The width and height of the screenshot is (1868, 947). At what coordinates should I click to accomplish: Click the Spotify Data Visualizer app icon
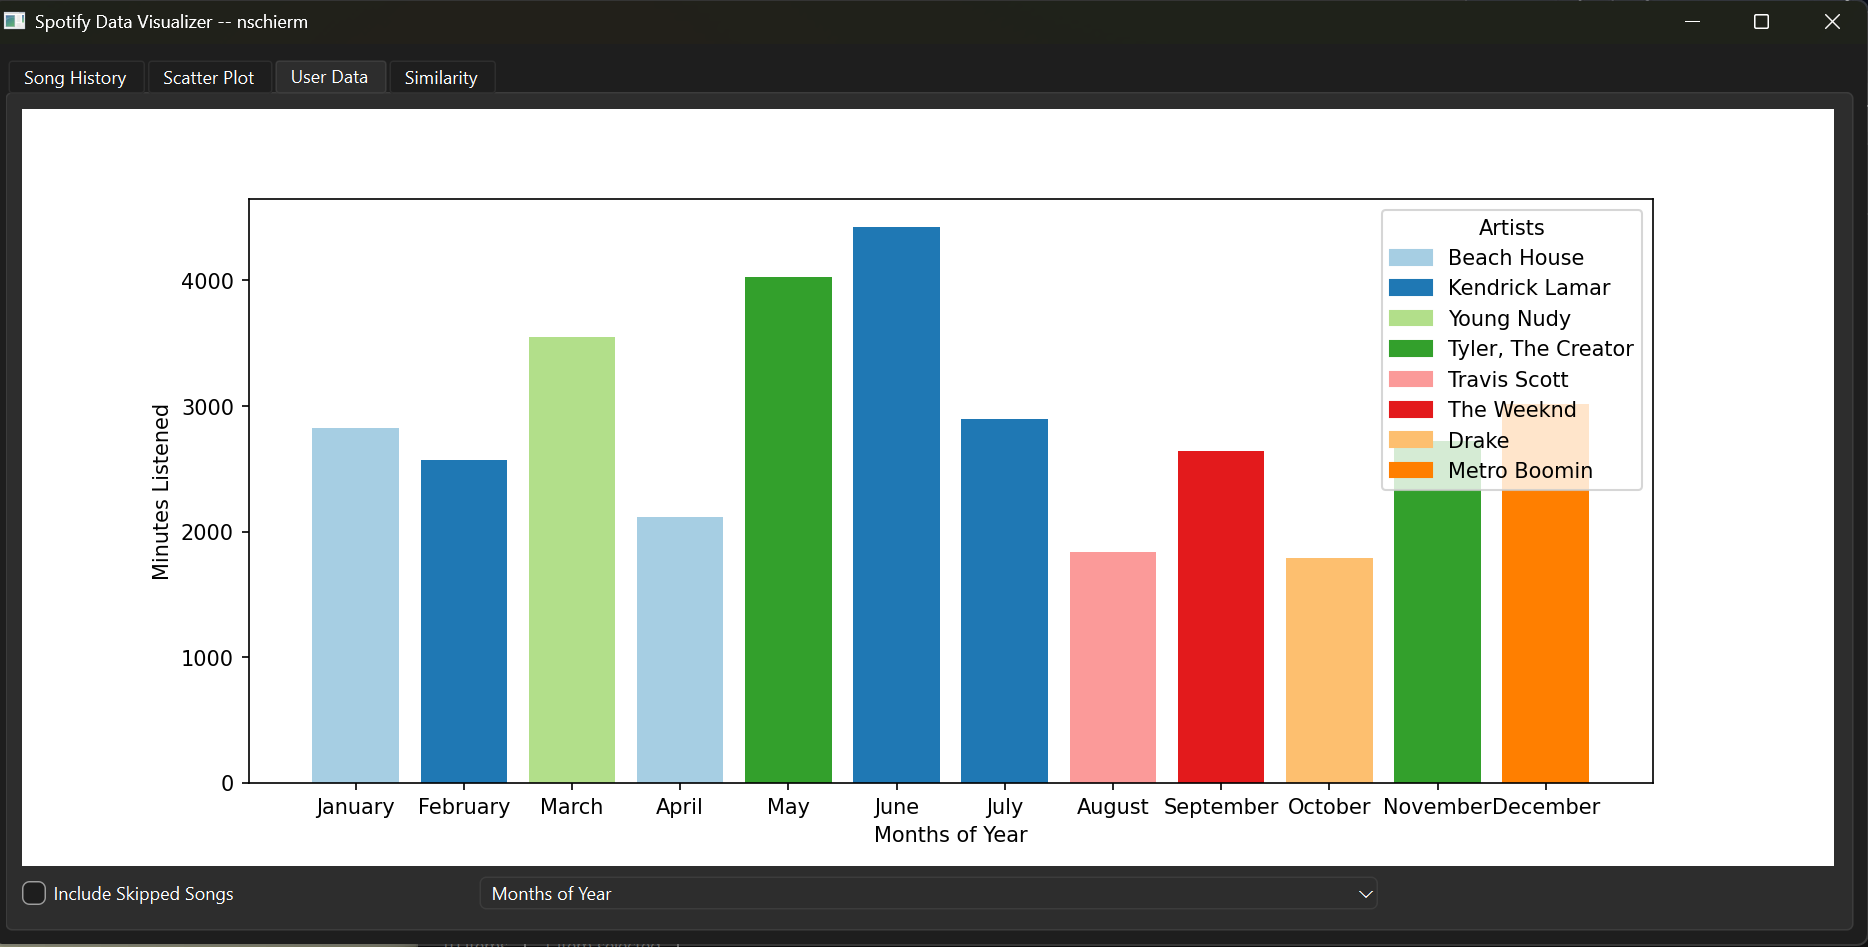15,21
